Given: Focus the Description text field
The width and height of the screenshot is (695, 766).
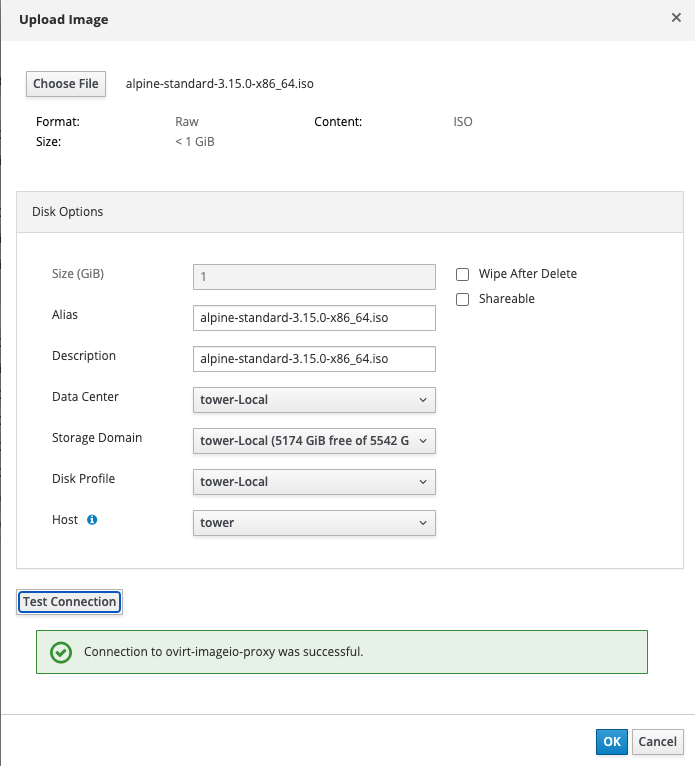Looking at the screenshot, I should click(314, 359).
